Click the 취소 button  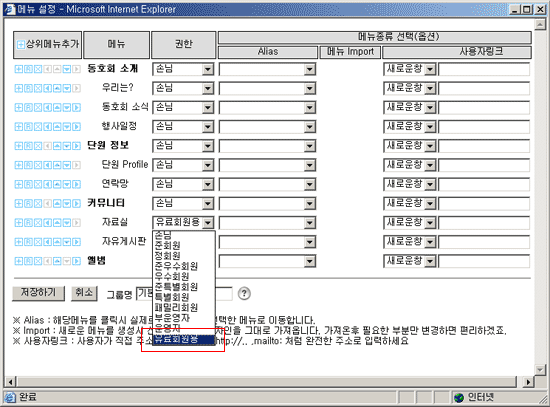coord(84,293)
